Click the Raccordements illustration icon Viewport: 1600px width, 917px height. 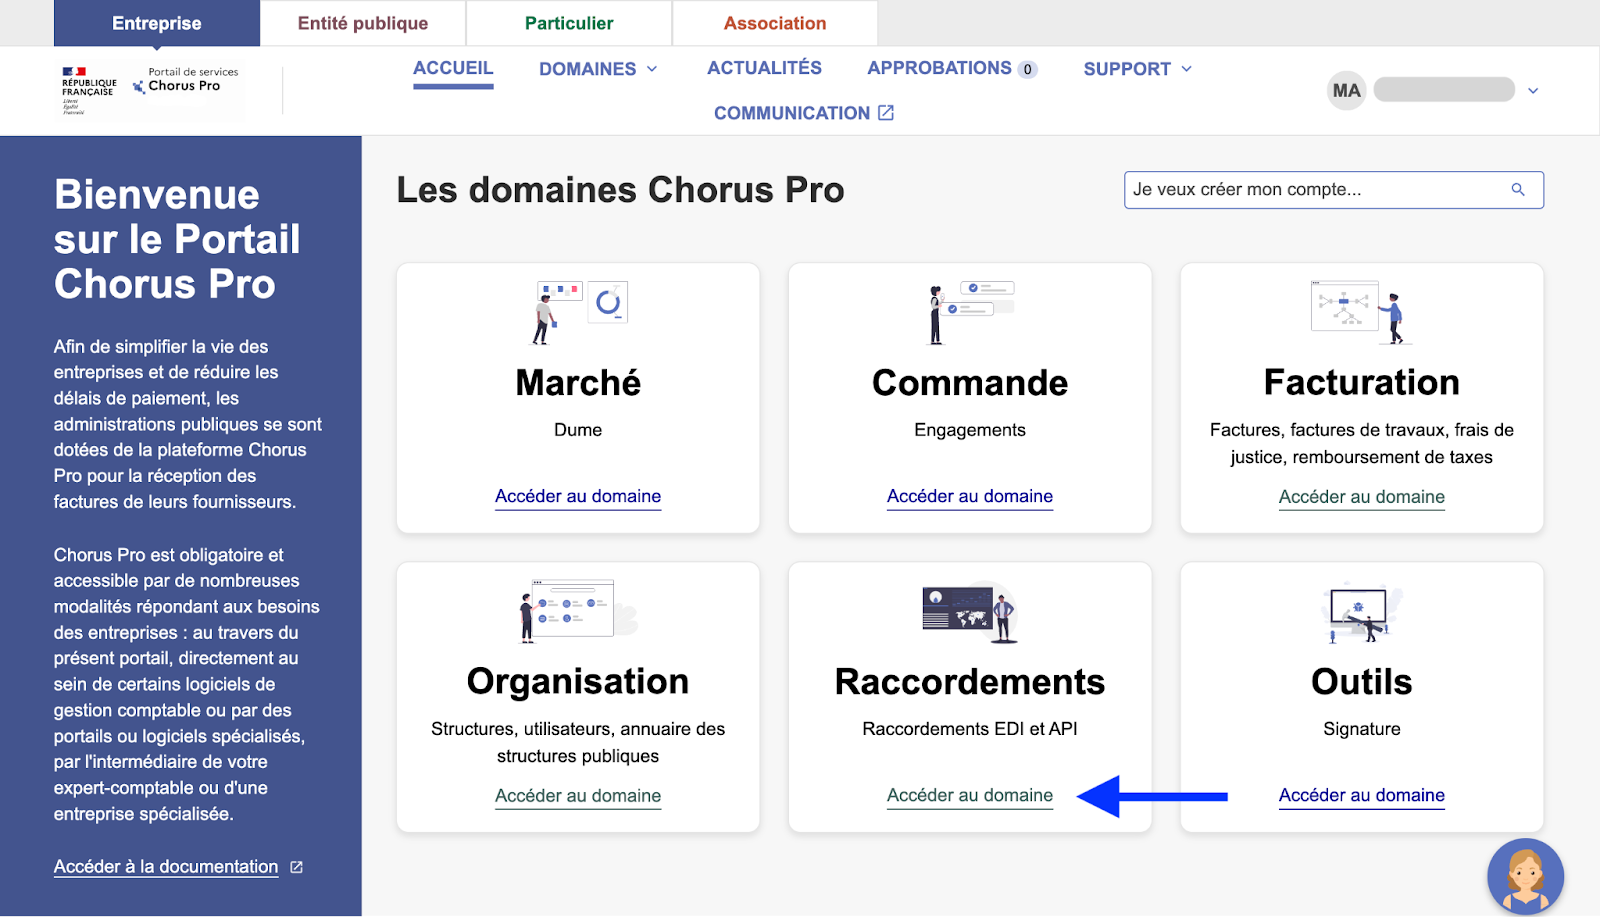click(970, 612)
